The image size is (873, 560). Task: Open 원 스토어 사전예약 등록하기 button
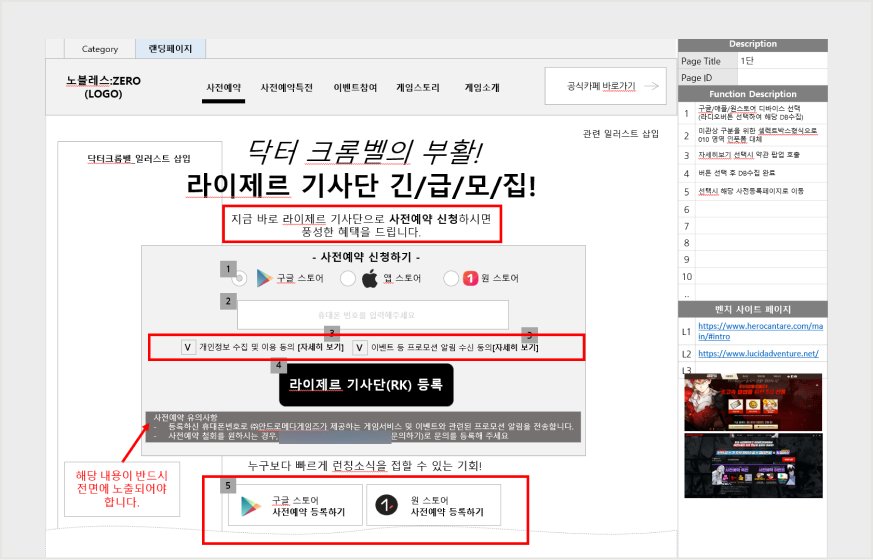pos(434,505)
